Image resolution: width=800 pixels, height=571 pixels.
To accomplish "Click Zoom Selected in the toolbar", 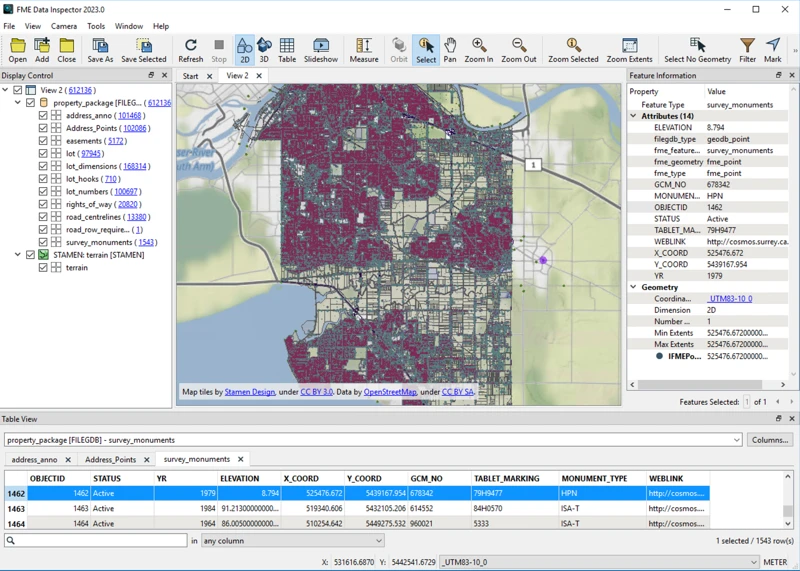I will (x=573, y=50).
